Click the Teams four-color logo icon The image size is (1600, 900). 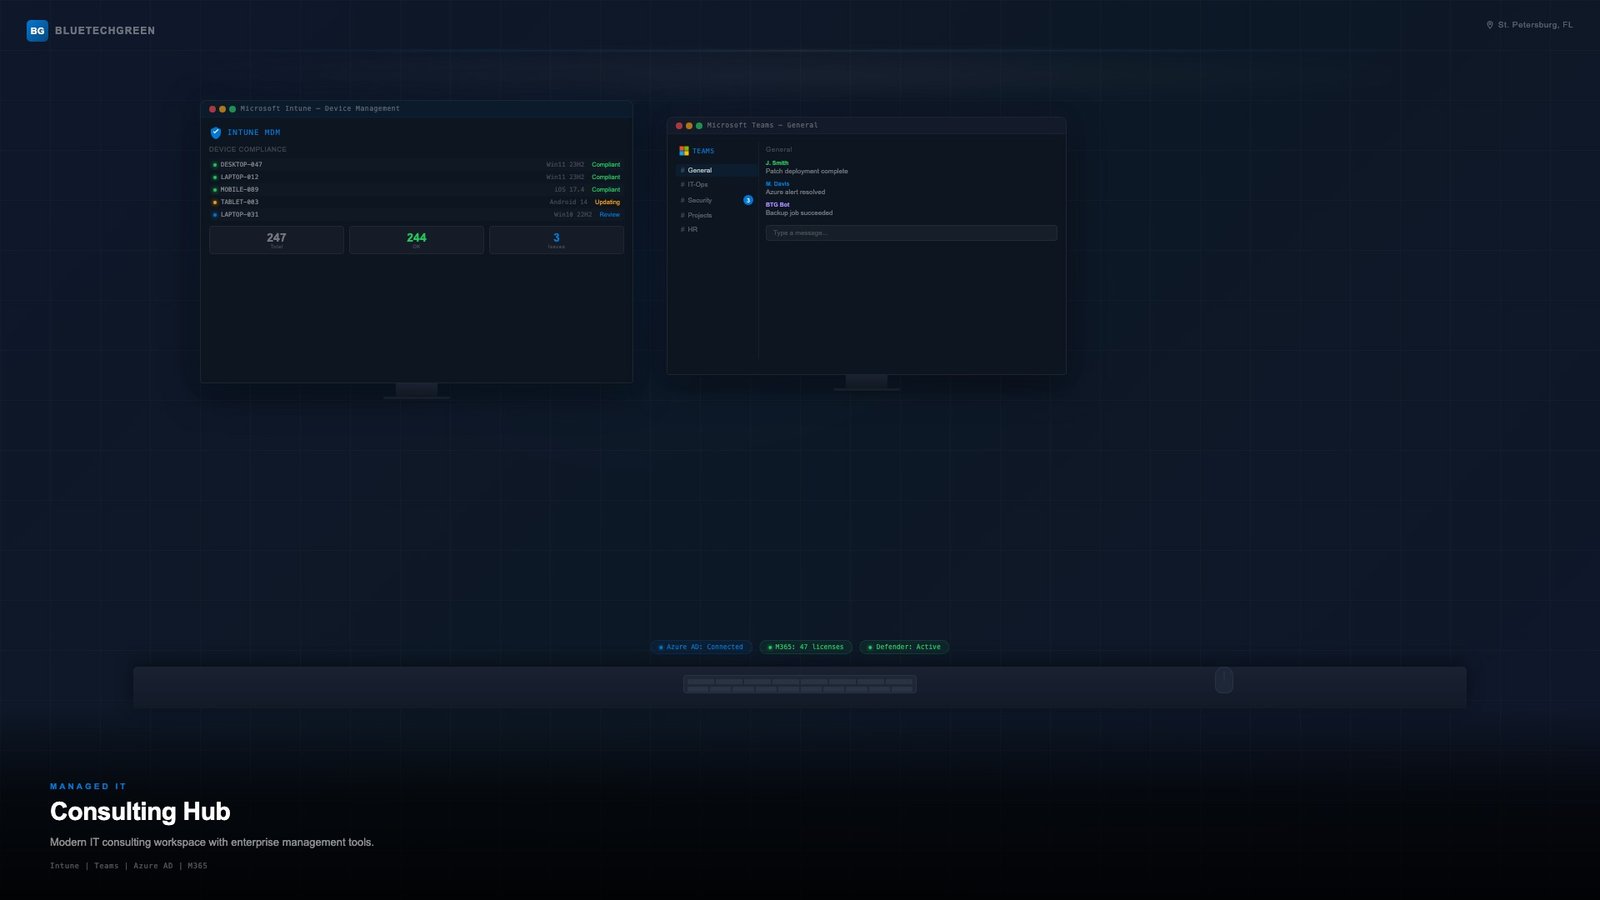coord(684,151)
